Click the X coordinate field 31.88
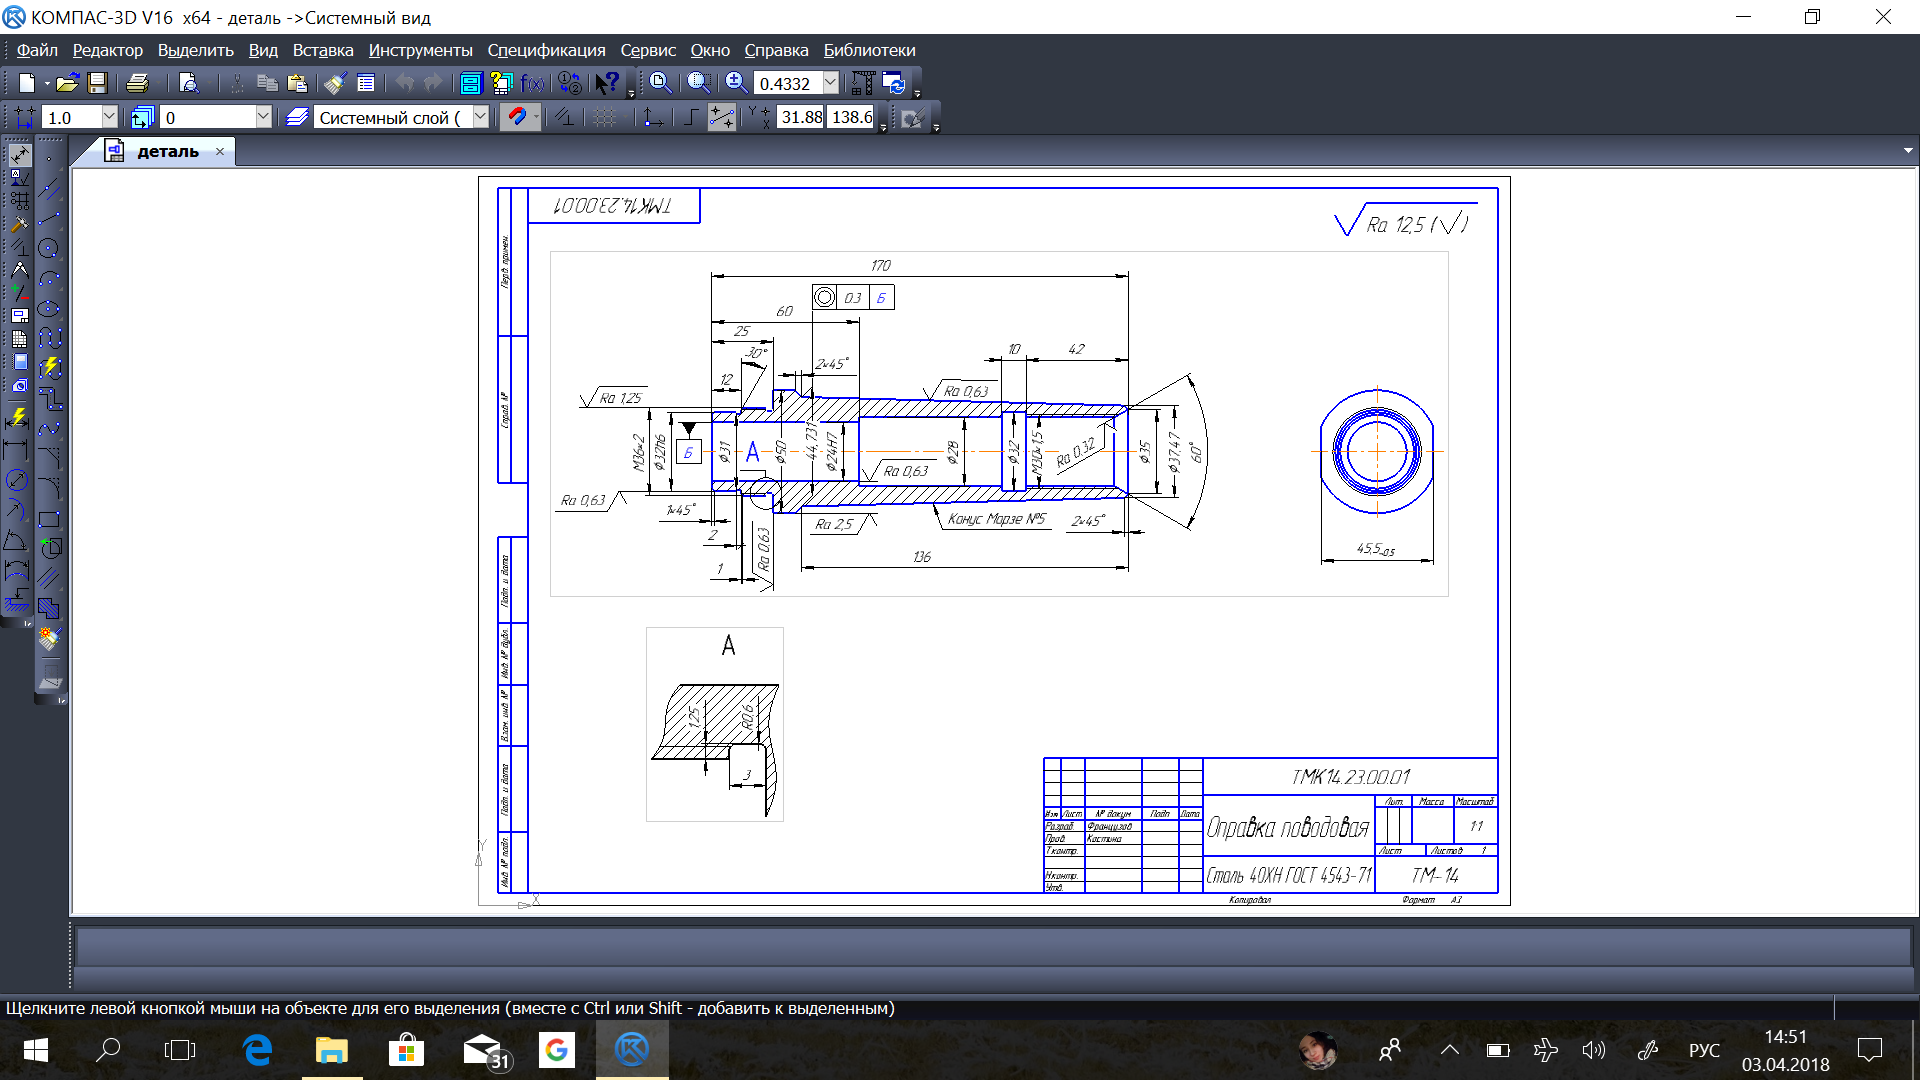Viewport: 1920px width, 1080px height. (801, 117)
